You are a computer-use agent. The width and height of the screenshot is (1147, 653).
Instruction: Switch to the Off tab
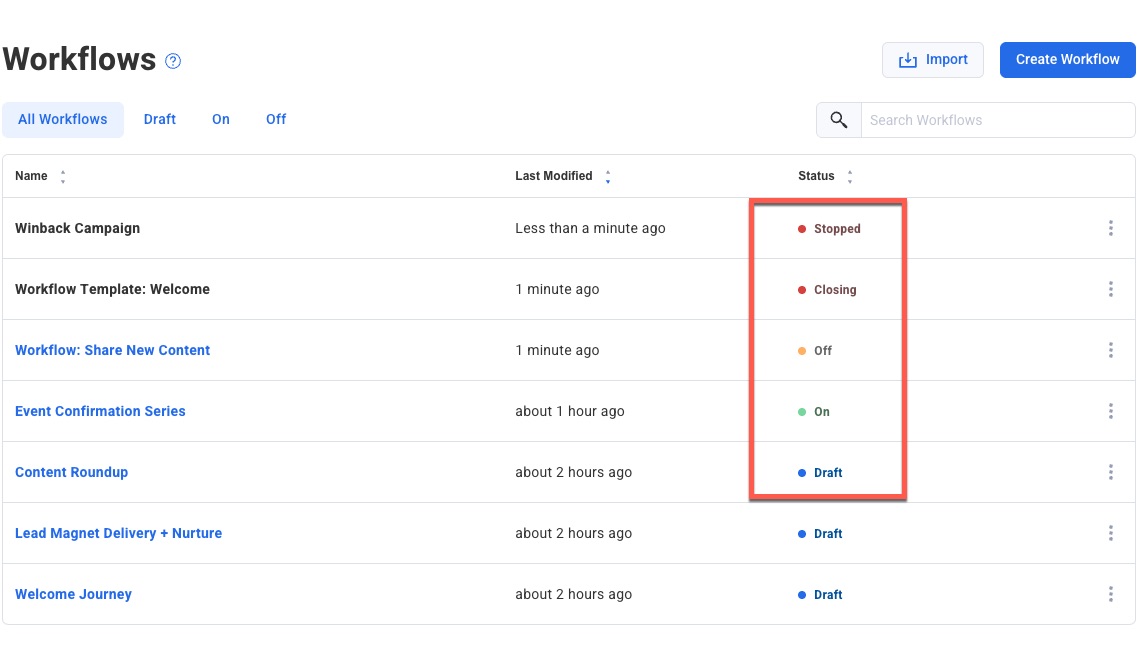(276, 119)
